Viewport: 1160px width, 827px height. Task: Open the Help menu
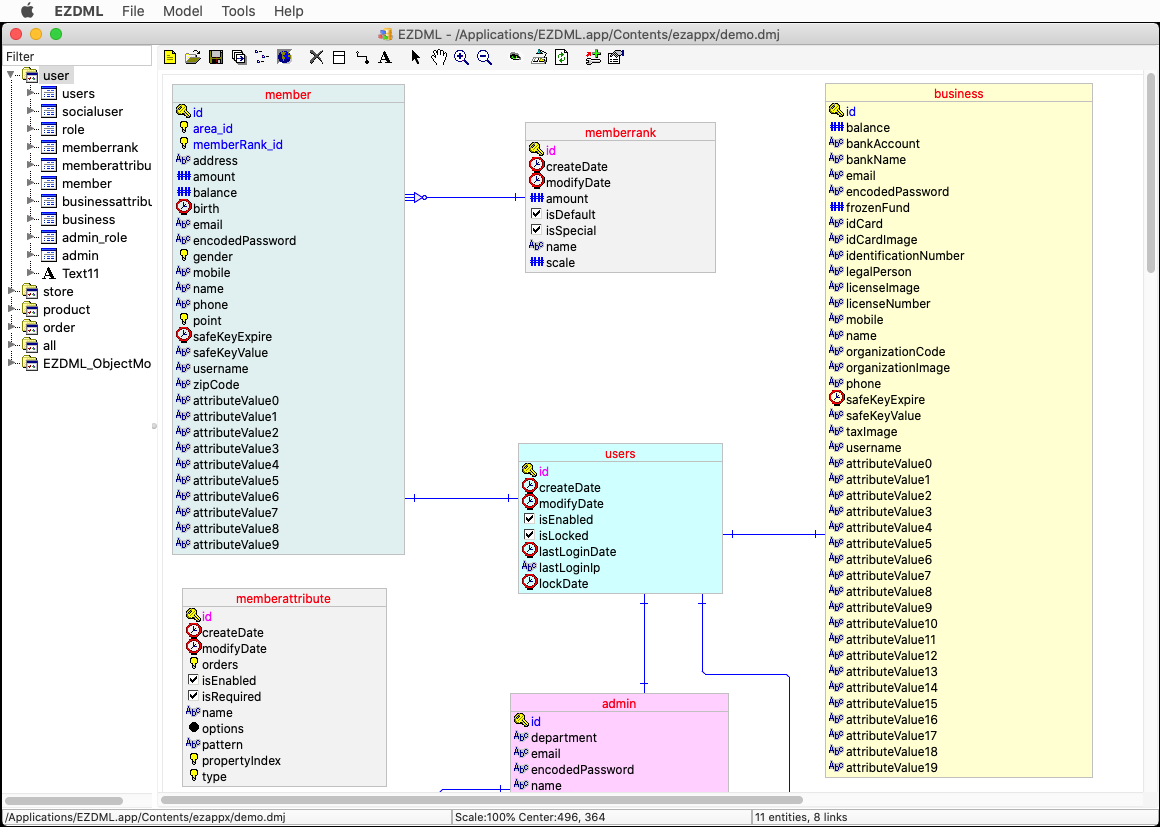pos(289,11)
